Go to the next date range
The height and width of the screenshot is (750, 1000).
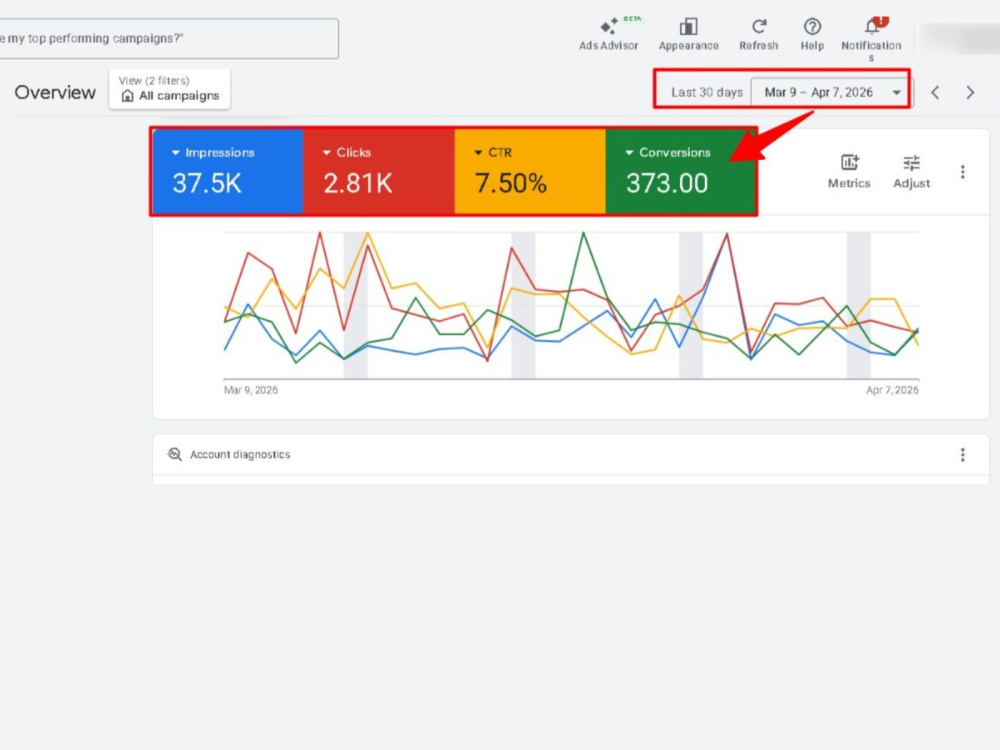click(x=970, y=92)
